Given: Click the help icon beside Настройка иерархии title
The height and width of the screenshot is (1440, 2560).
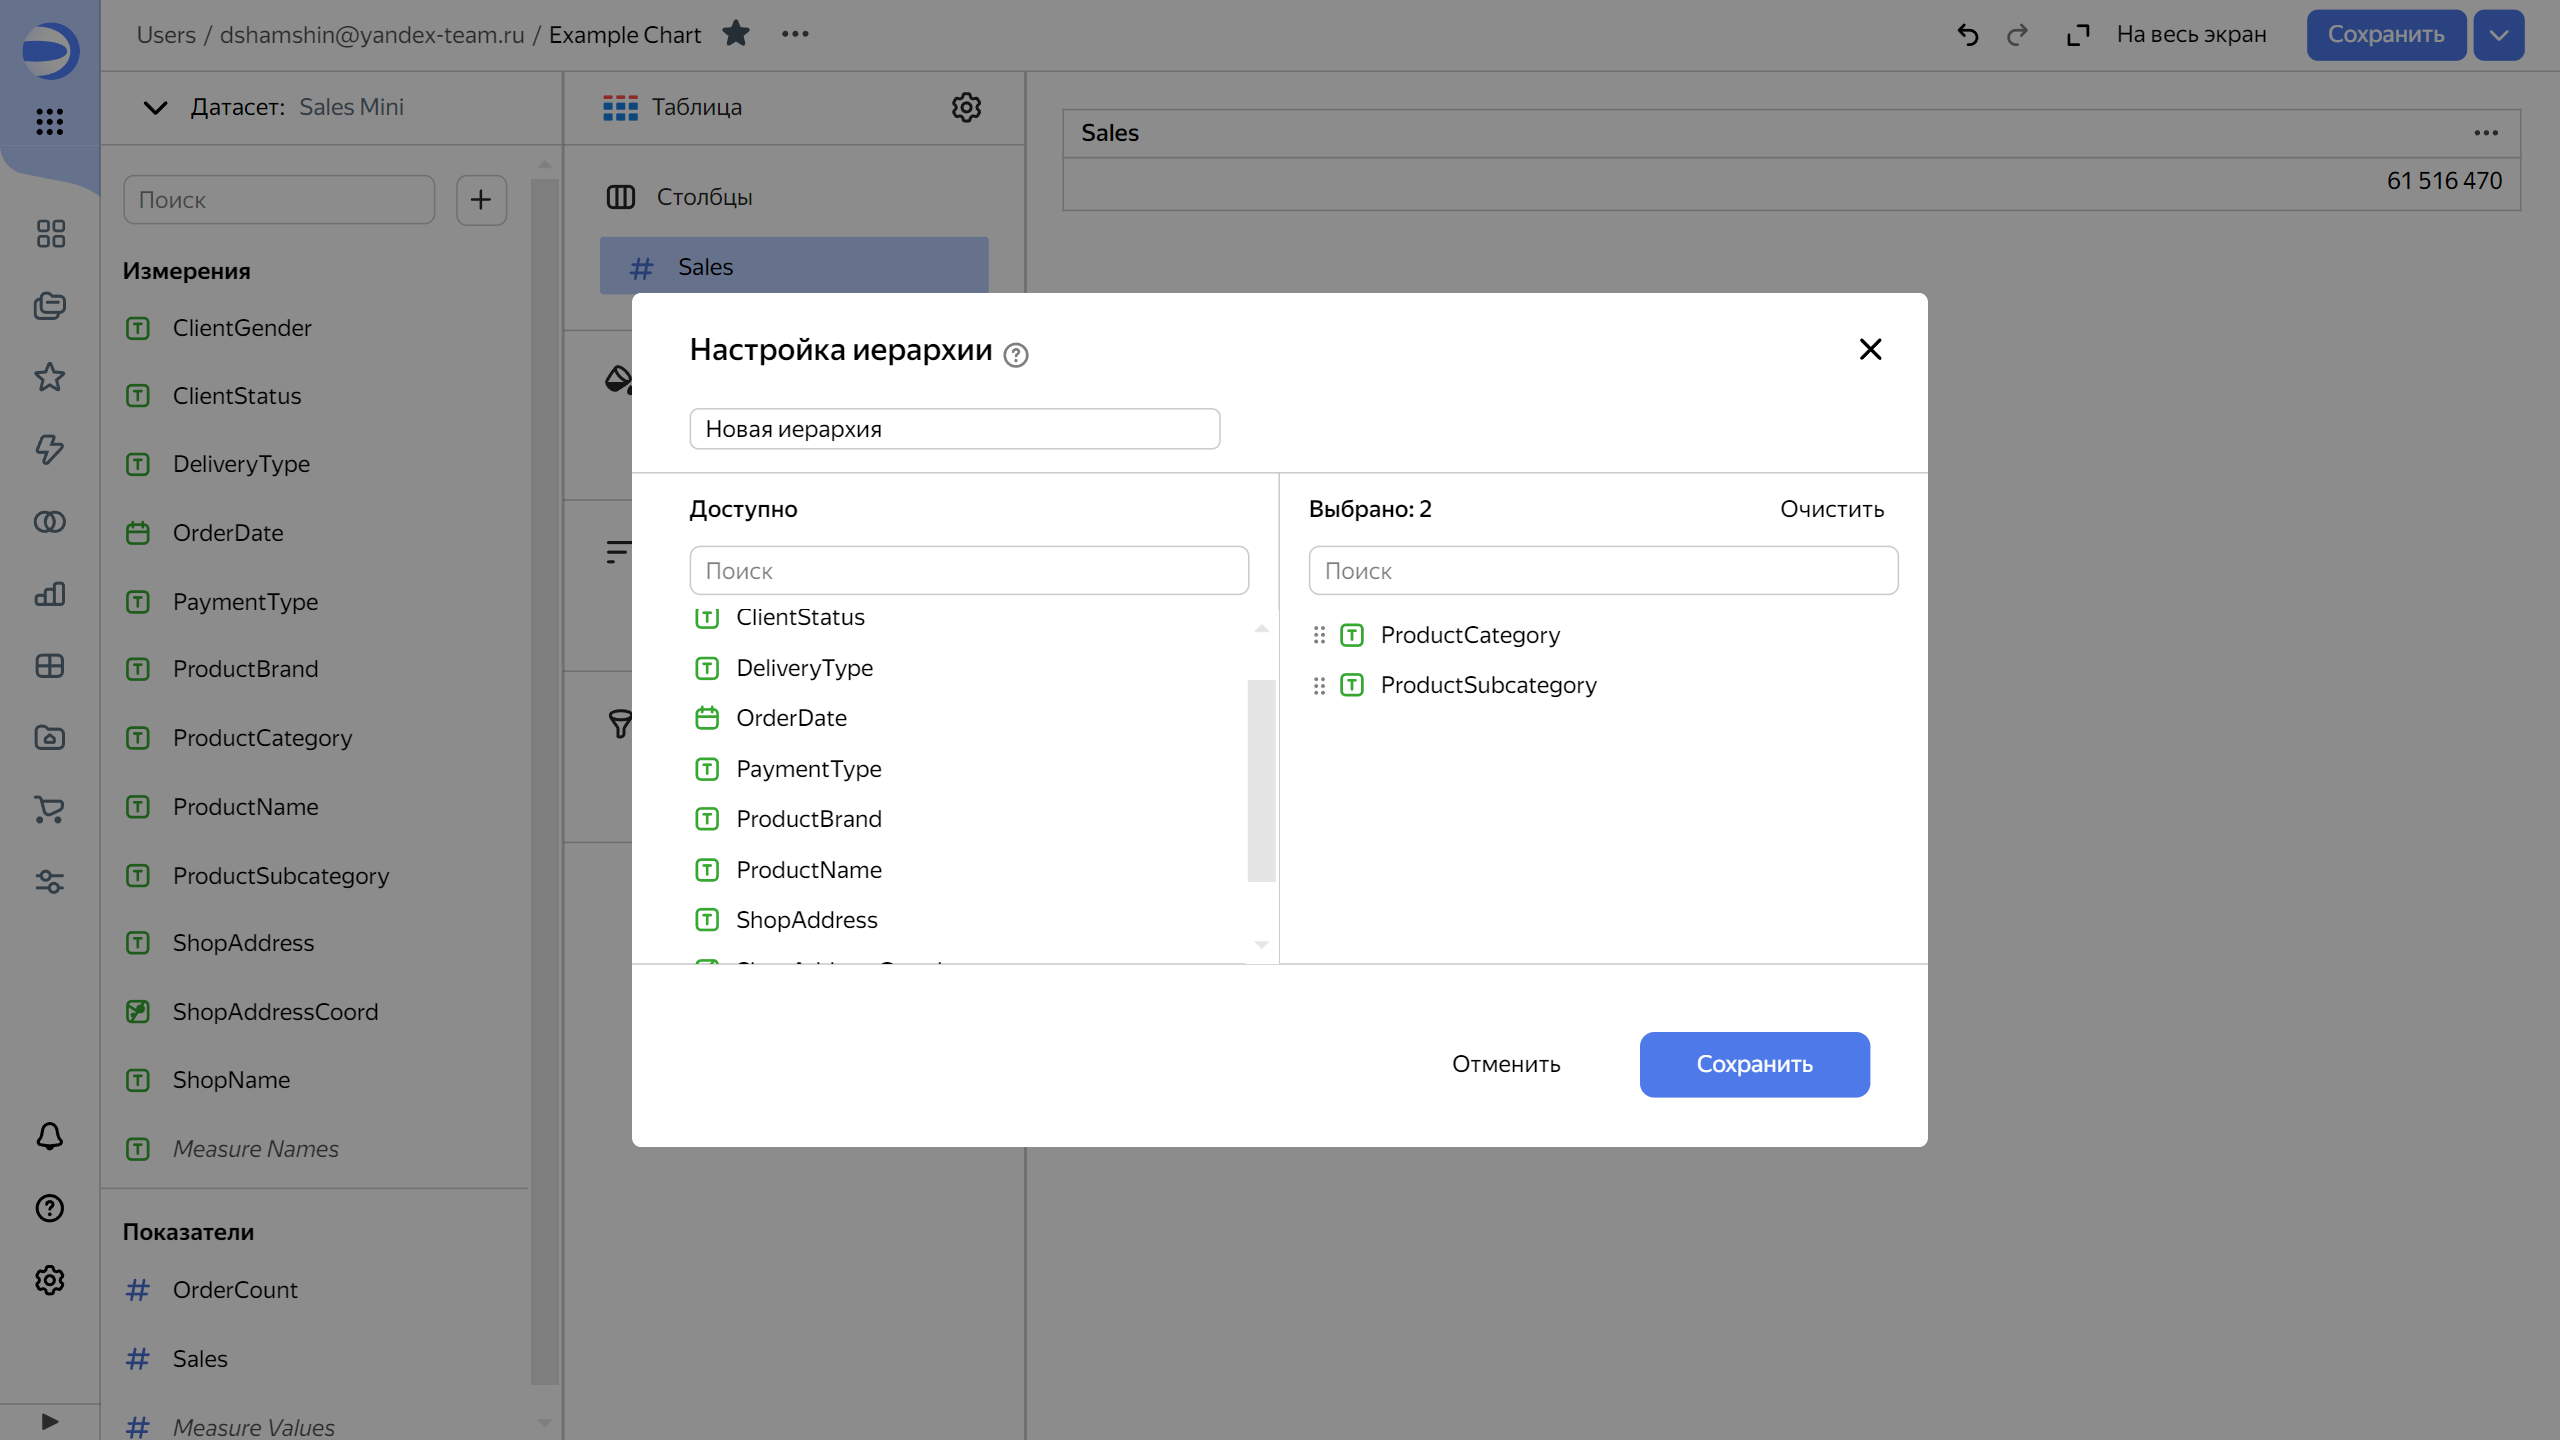Looking at the screenshot, I should (x=1016, y=355).
